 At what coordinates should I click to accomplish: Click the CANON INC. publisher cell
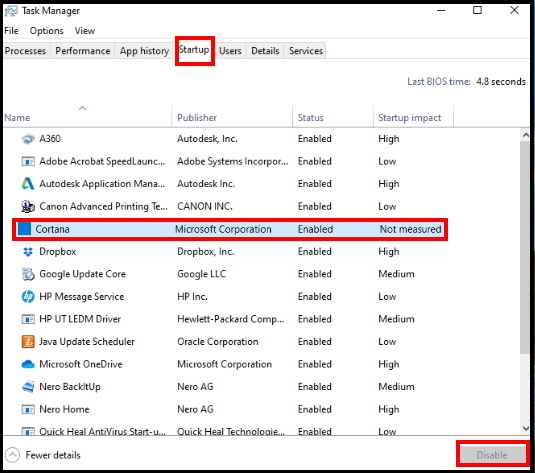[205, 206]
